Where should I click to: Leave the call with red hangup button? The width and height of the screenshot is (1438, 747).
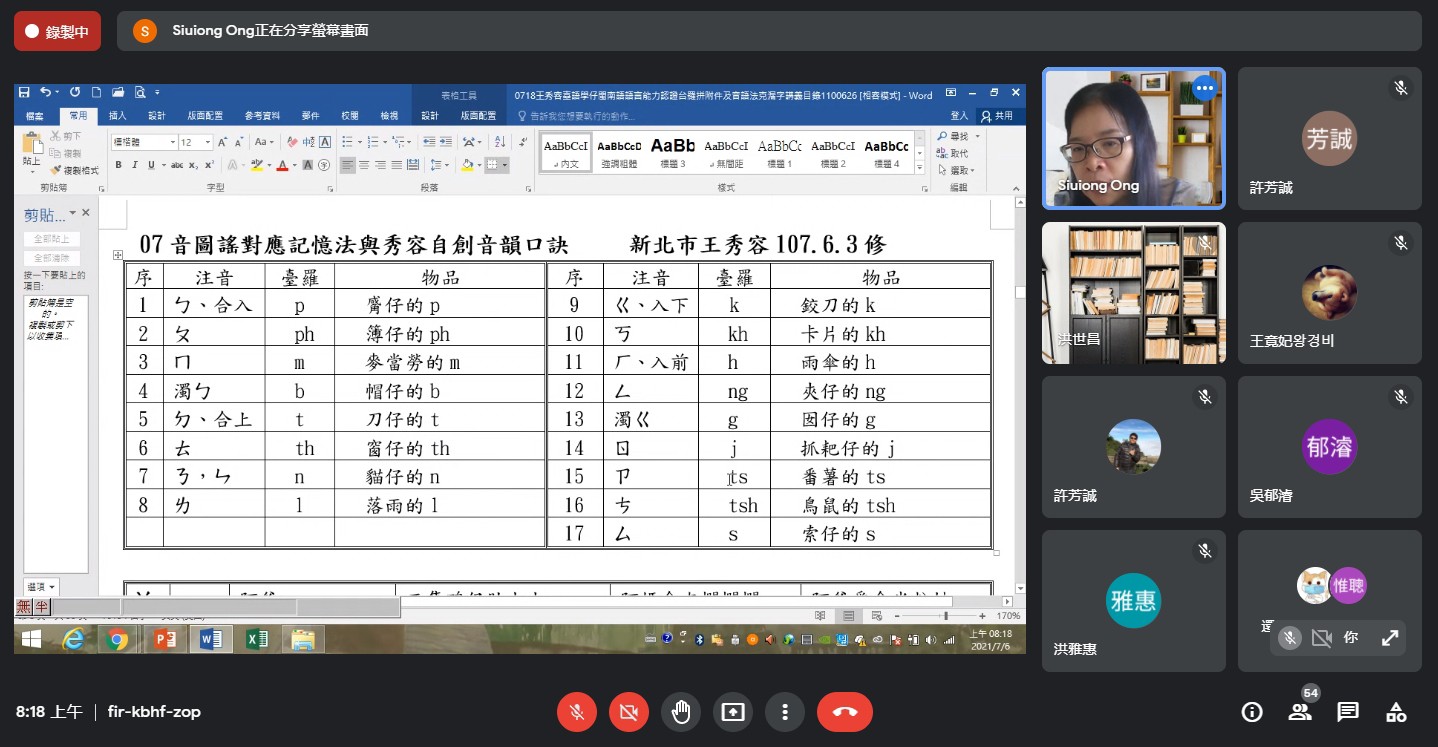click(844, 712)
